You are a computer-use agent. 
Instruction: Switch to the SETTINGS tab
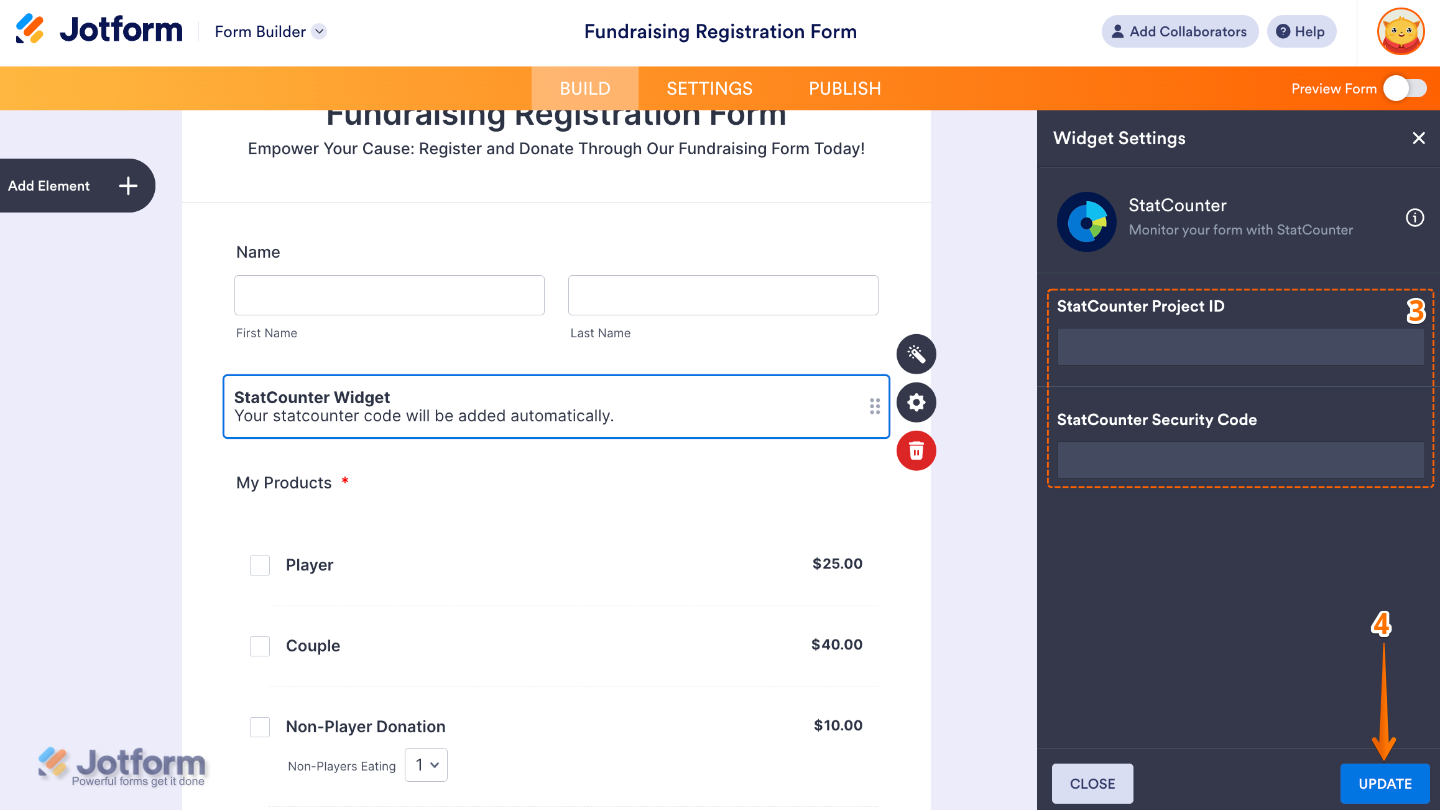tap(709, 88)
